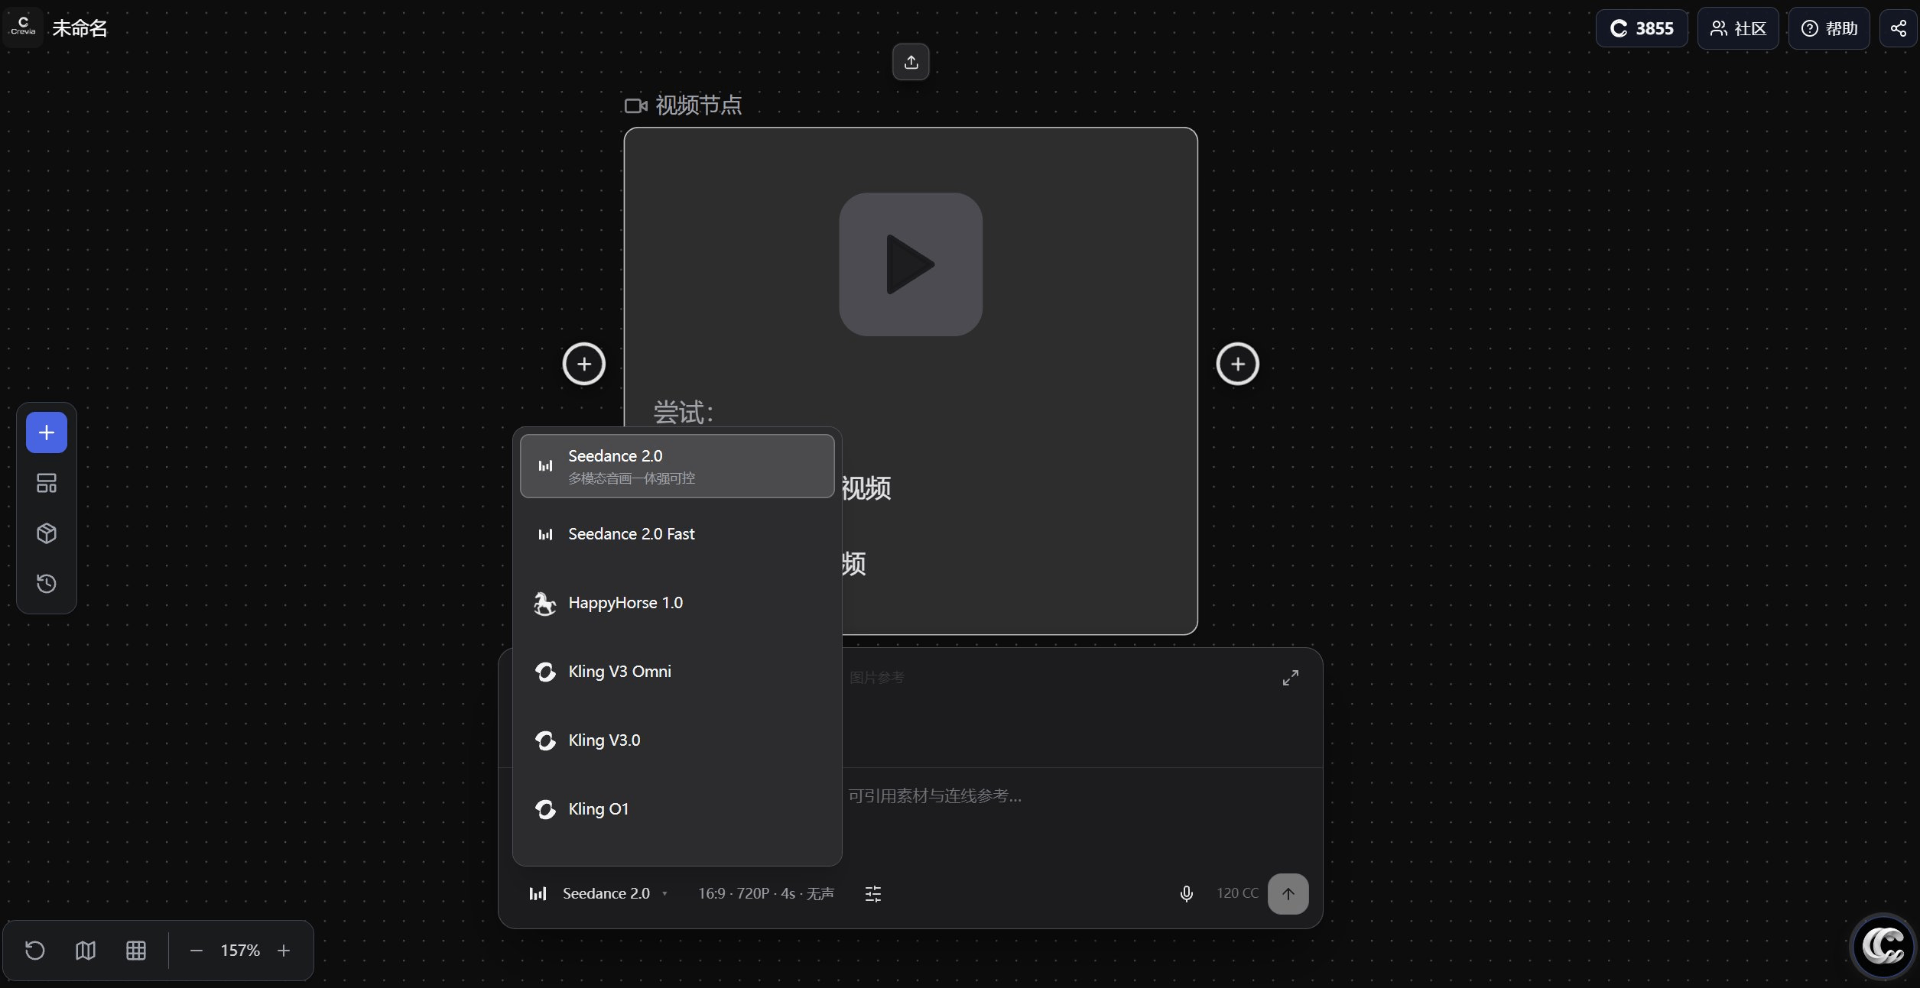Viewport: 1920px width, 988px height.
Task: Open the 16:9 · 720P · 4s · 无声 settings
Action: tap(766, 894)
